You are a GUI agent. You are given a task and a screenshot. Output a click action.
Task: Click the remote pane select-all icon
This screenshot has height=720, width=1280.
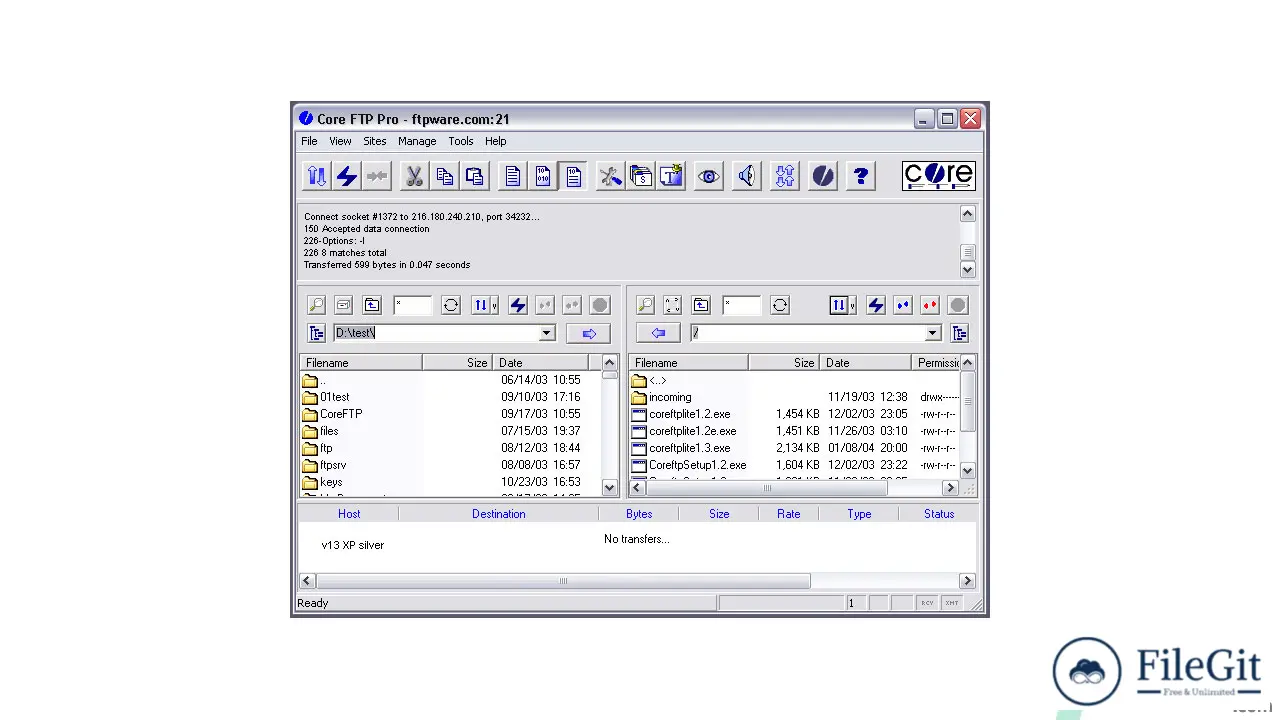[x=672, y=305]
